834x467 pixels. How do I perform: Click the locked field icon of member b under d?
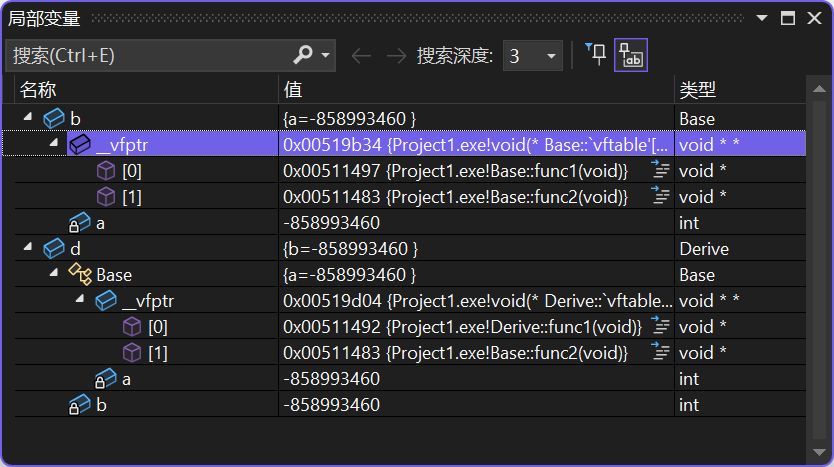79,405
